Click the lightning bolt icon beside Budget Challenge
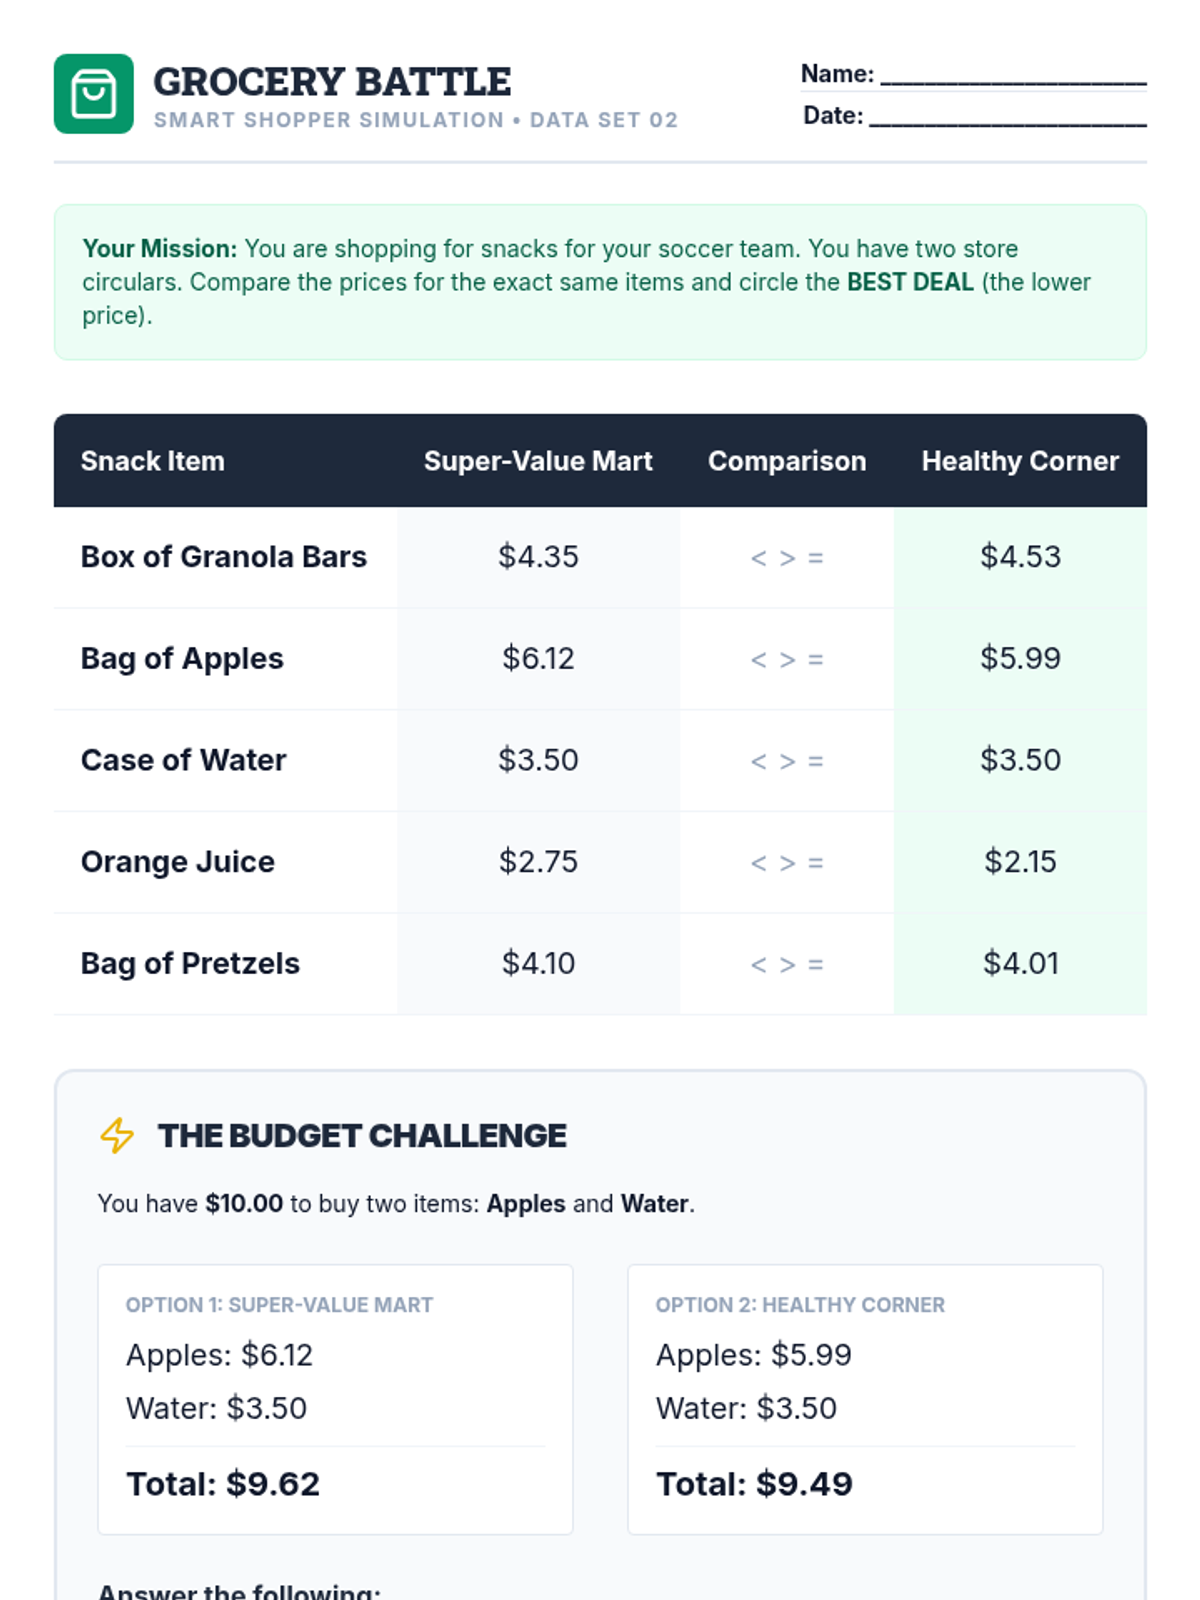The width and height of the screenshot is (1200, 1600). pos(117,1135)
